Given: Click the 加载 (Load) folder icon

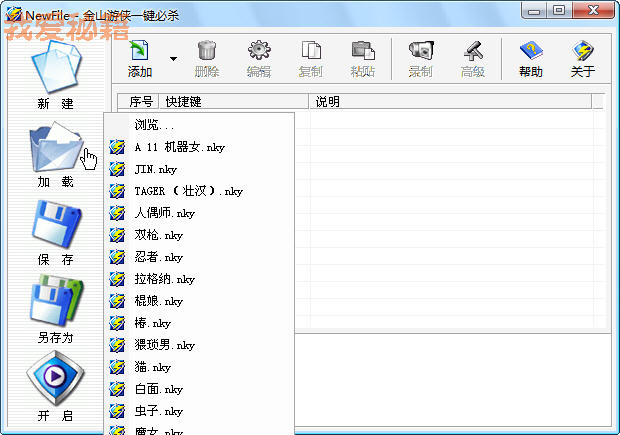Looking at the screenshot, I should coord(55,148).
